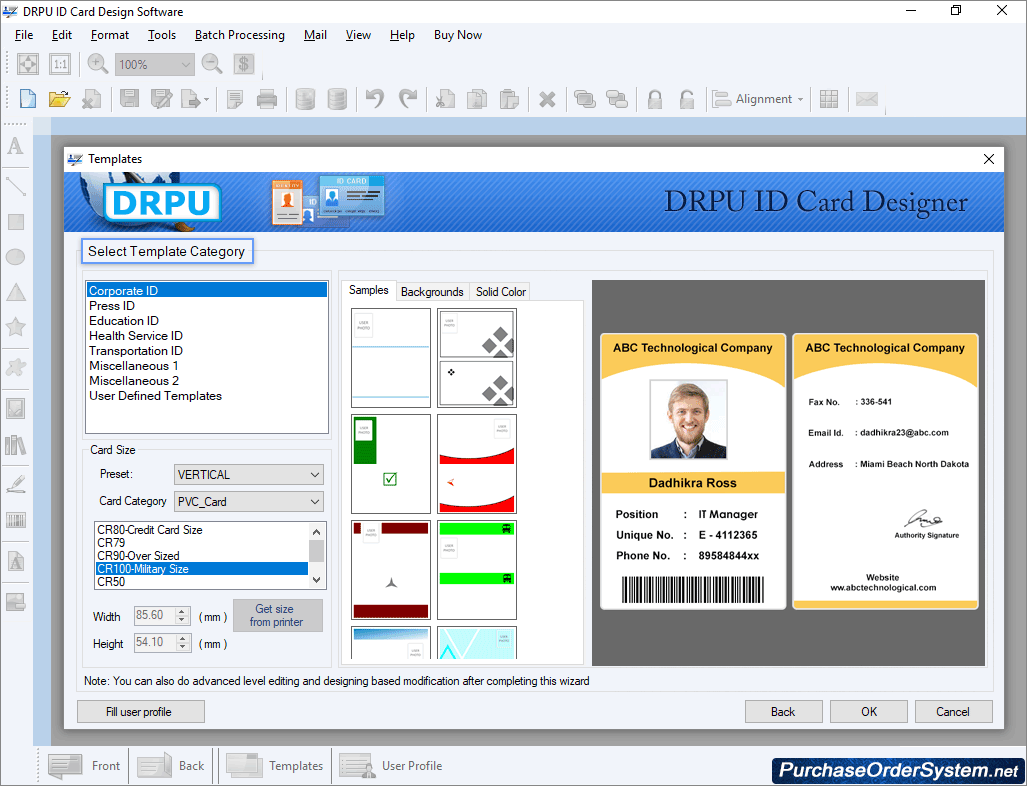This screenshot has width=1027, height=786.
Task: Select Education ID template category
Action: pos(124,320)
